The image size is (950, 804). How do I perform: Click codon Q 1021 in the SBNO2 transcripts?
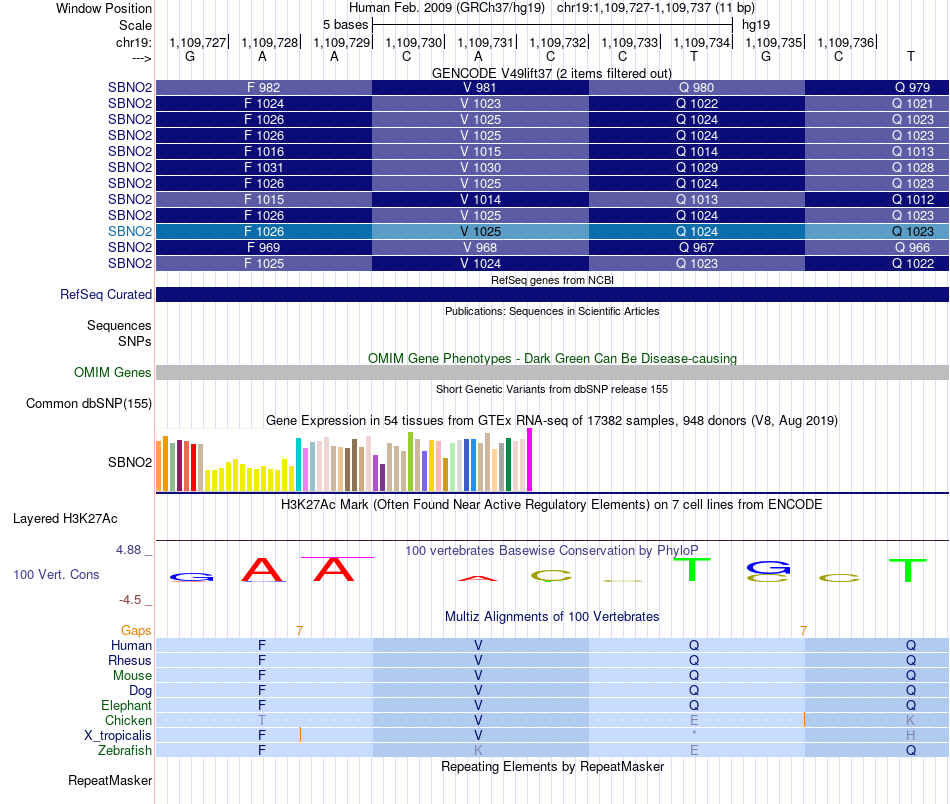click(912, 104)
